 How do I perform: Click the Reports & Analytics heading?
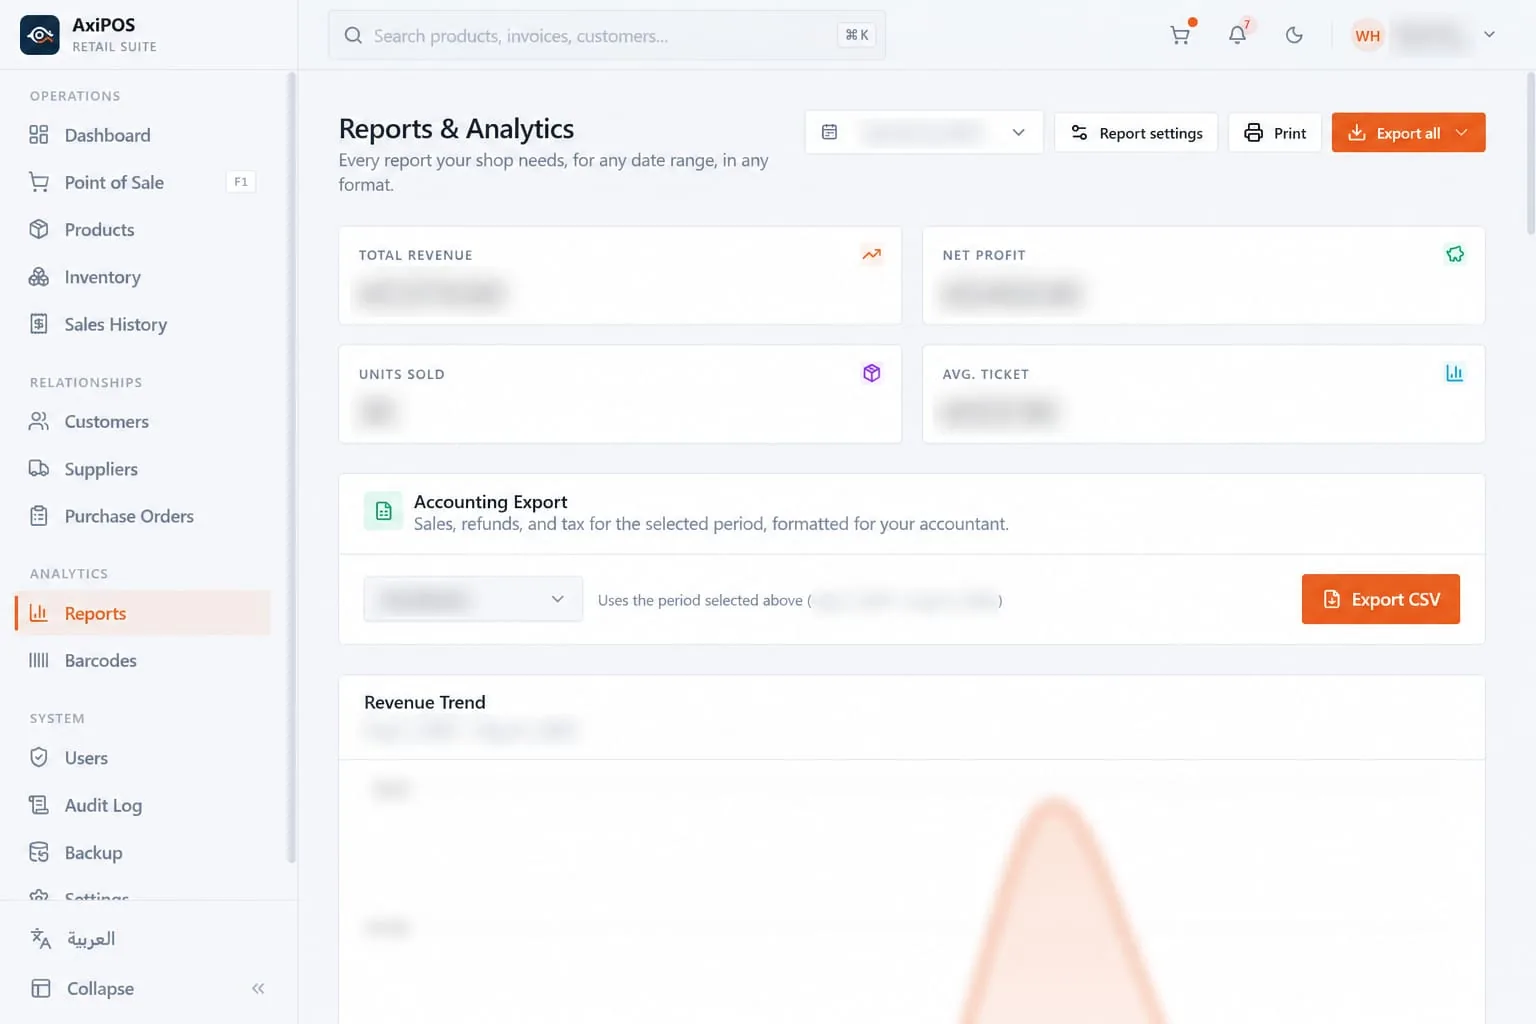click(x=456, y=129)
